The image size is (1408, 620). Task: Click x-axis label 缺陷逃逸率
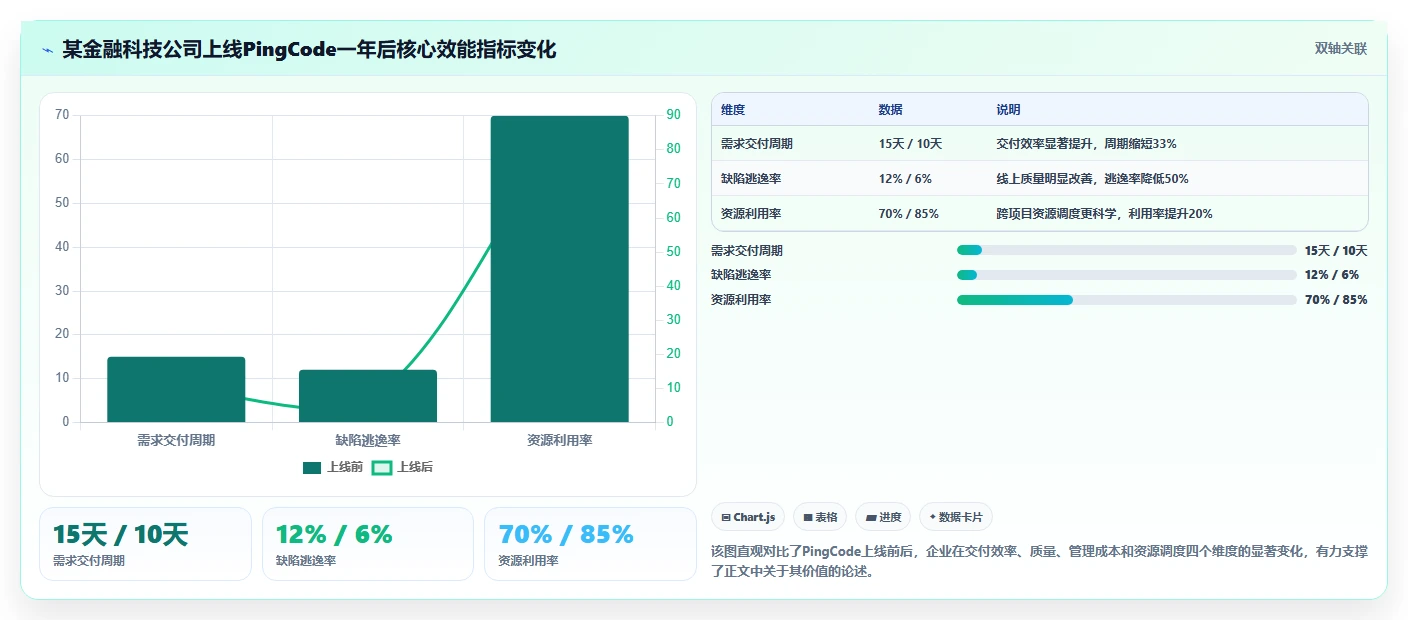pos(368,440)
